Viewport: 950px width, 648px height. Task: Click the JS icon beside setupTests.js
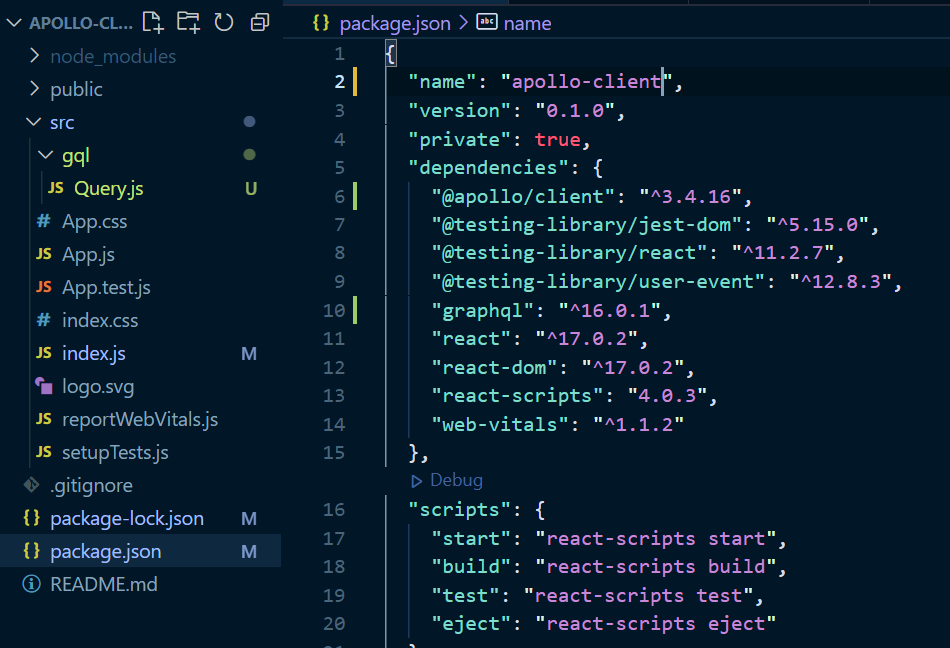pos(44,452)
